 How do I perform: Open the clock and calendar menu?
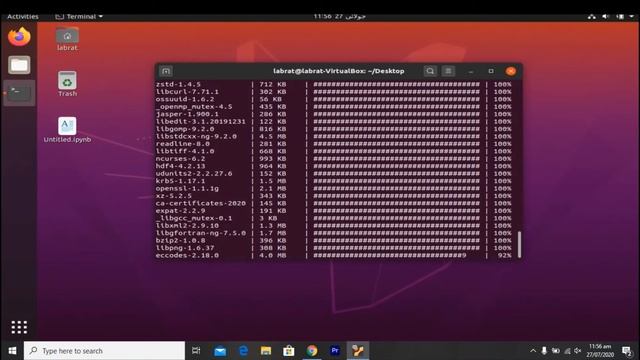(x=339, y=16)
